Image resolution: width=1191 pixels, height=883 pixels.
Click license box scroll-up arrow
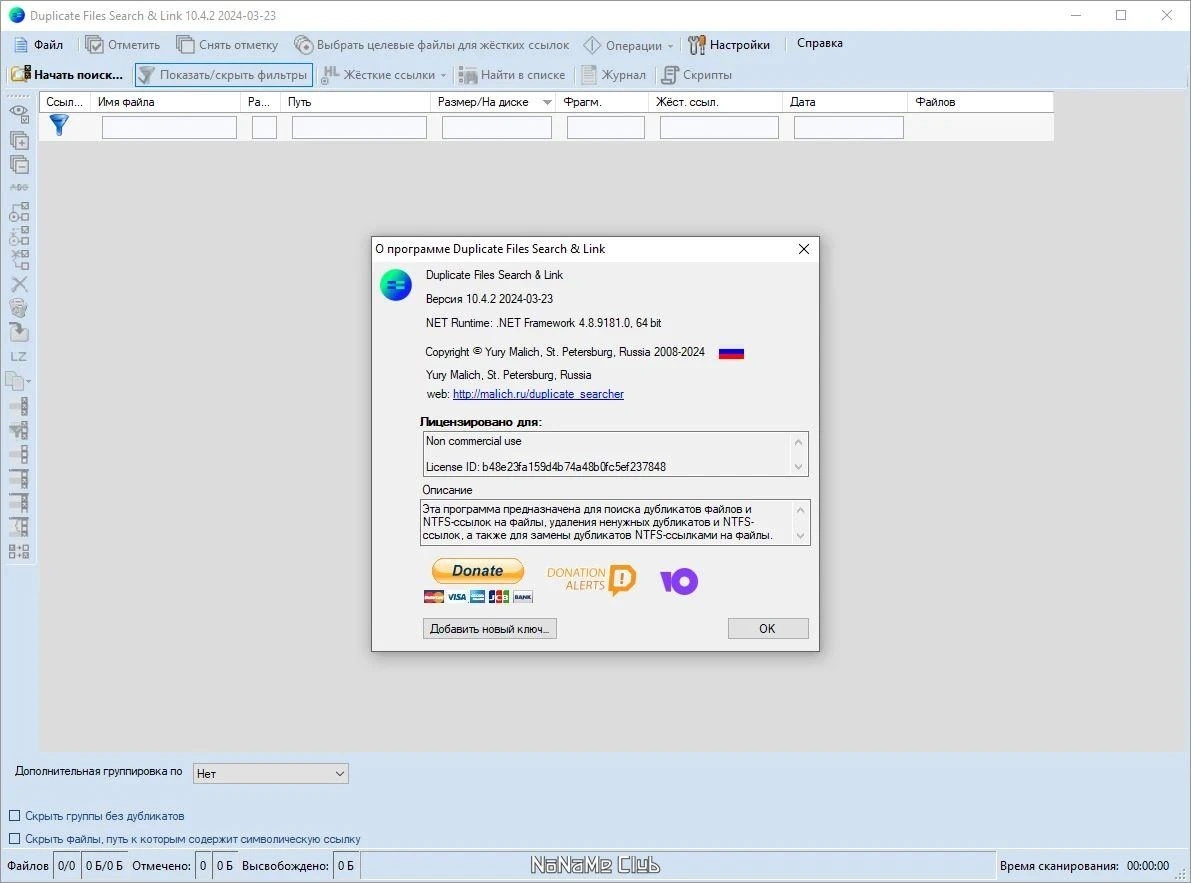coord(798,442)
